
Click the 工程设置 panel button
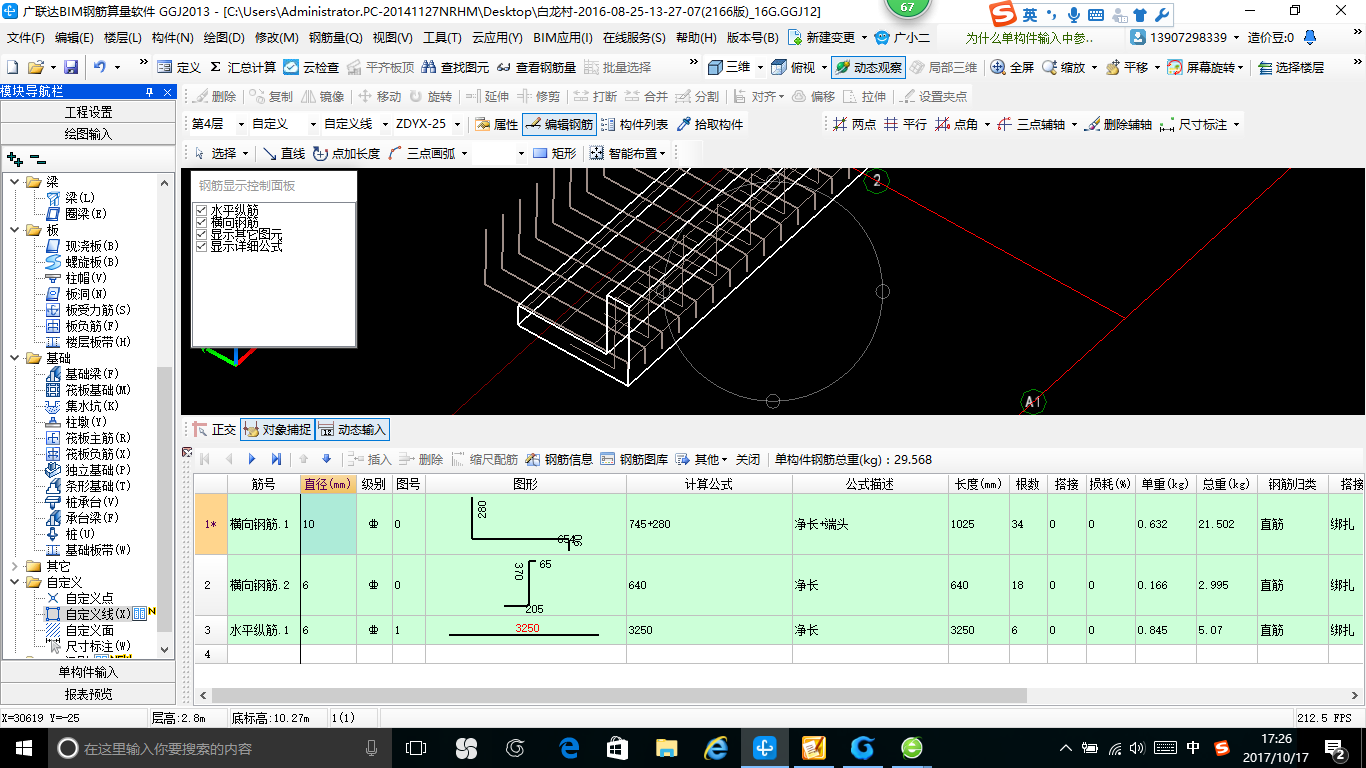(88, 112)
